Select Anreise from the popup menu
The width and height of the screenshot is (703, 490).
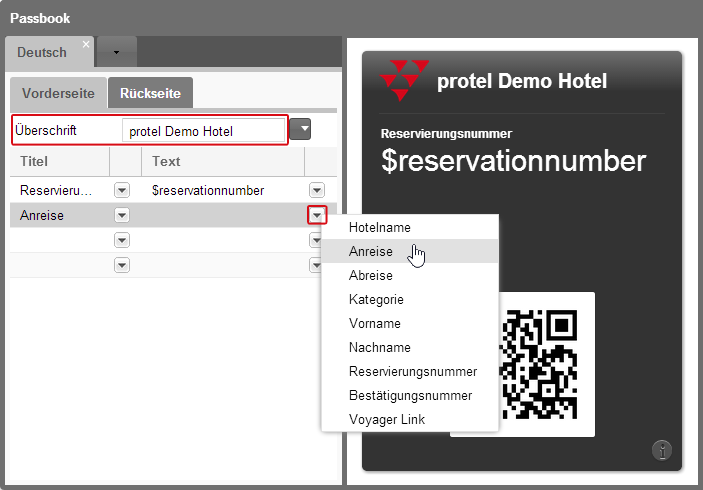click(x=410, y=251)
